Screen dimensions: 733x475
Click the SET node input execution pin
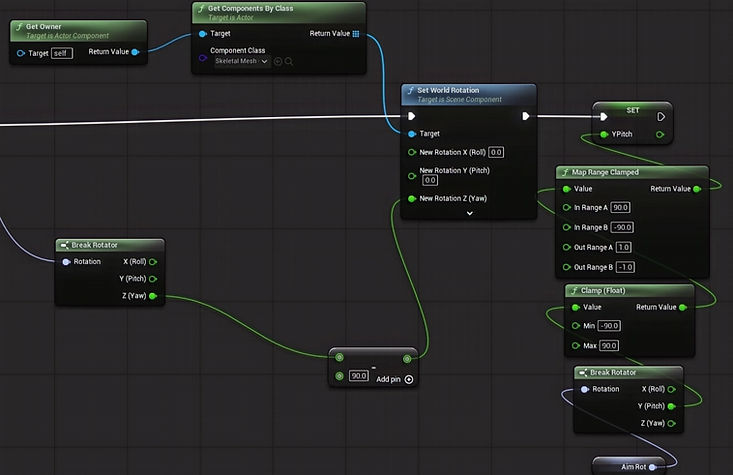[x=604, y=116]
